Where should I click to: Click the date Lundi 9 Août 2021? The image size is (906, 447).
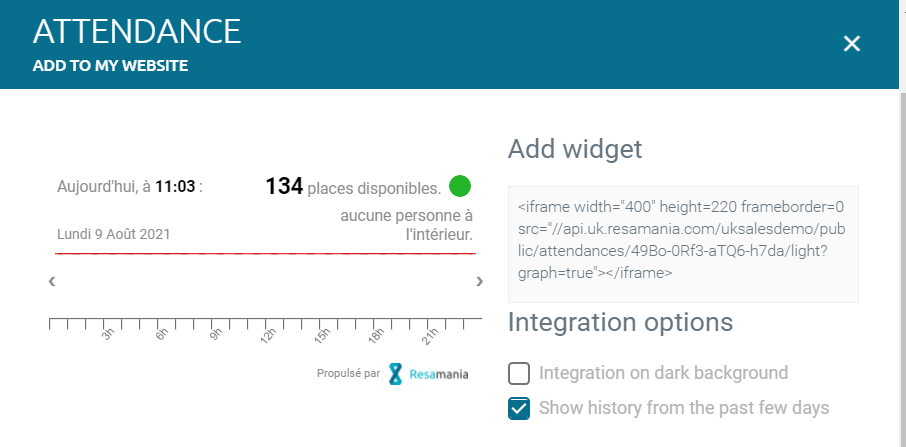(114, 234)
